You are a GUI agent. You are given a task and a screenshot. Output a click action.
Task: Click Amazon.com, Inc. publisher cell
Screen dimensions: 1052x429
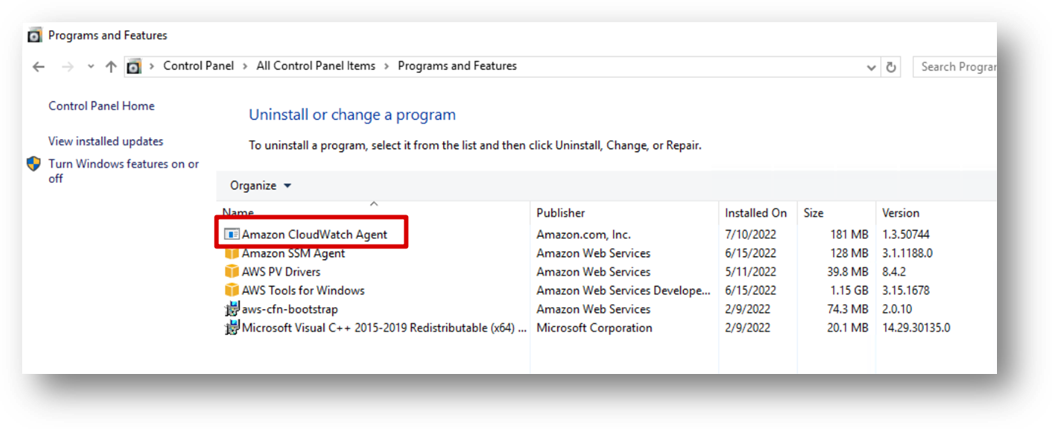pos(584,235)
